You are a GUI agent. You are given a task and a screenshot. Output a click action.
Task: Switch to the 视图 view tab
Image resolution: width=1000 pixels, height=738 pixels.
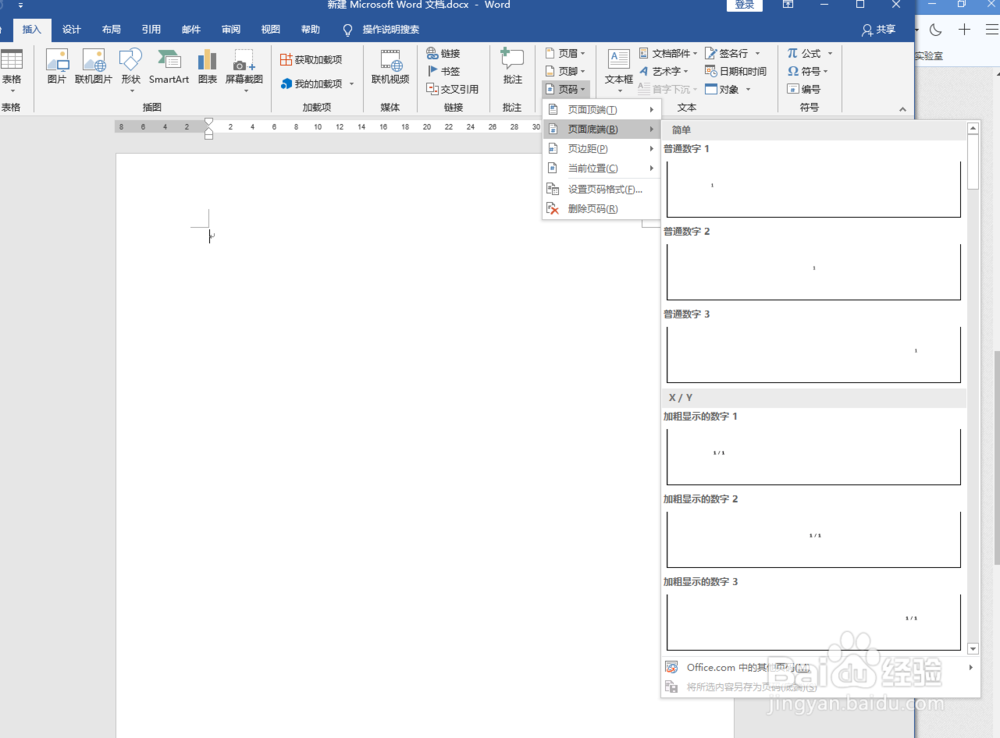click(x=270, y=29)
